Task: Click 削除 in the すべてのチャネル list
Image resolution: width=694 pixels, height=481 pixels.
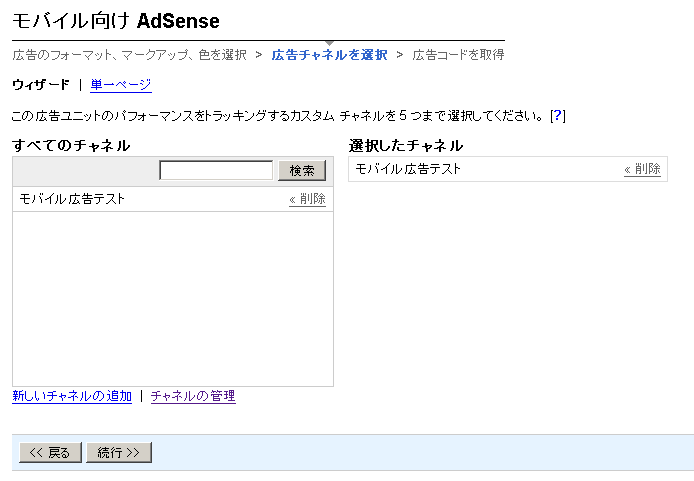Action: [308, 199]
